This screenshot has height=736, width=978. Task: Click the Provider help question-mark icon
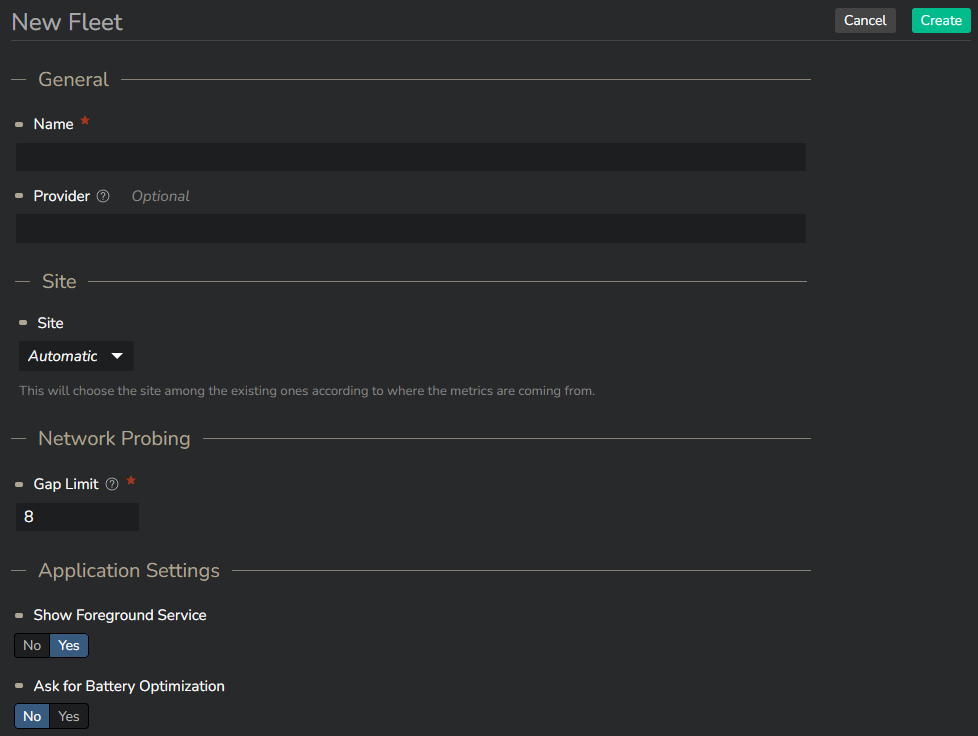click(x=103, y=196)
